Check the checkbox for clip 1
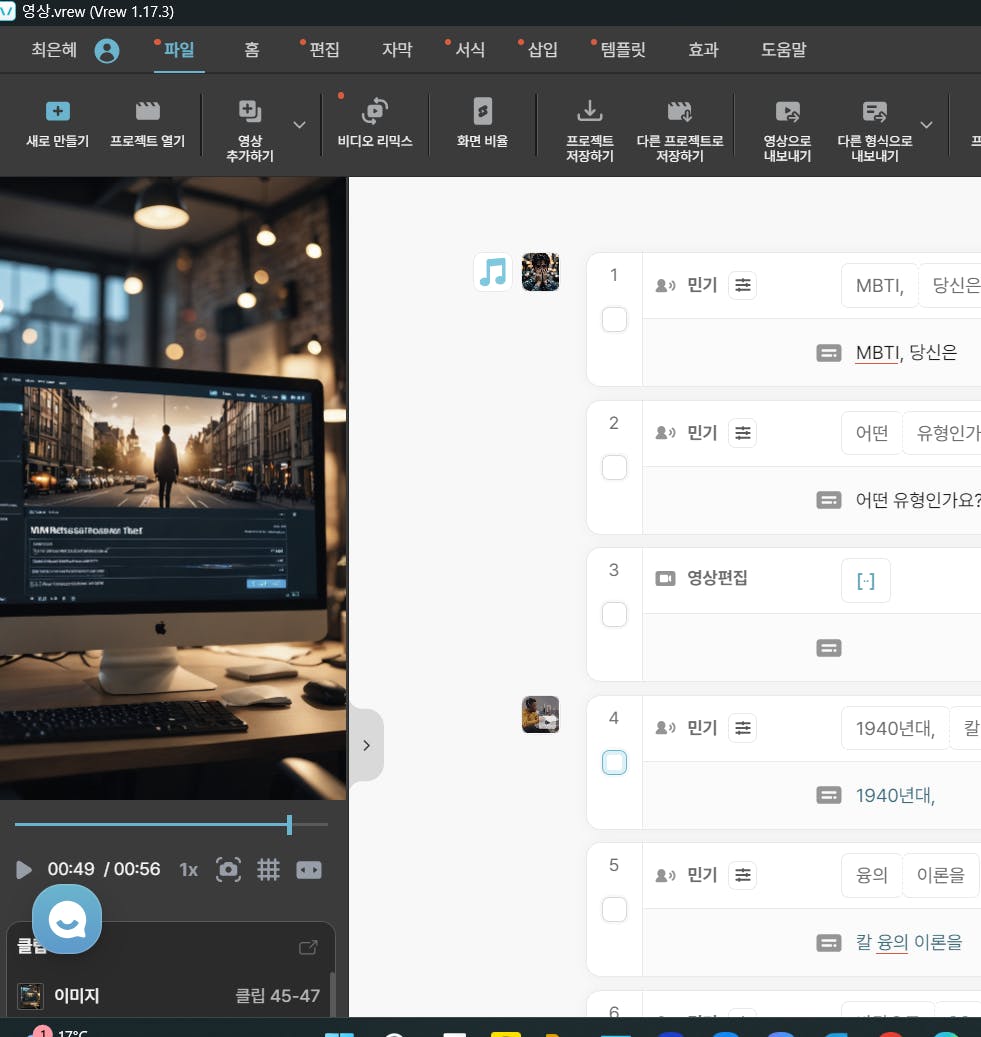The width and height of the screenshot is (981, 1037). 614,320
